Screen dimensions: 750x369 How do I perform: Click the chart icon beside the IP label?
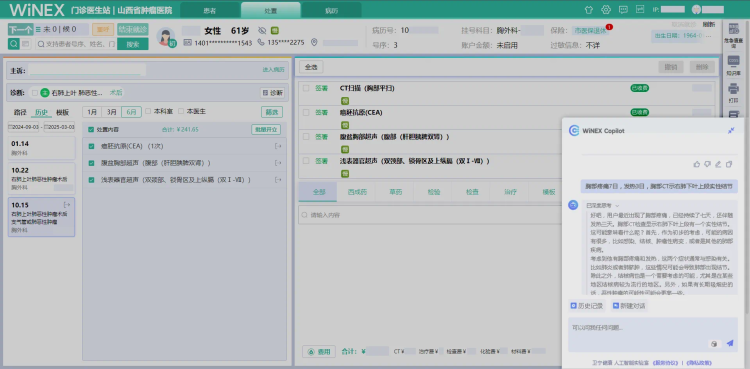click(640, 9)
